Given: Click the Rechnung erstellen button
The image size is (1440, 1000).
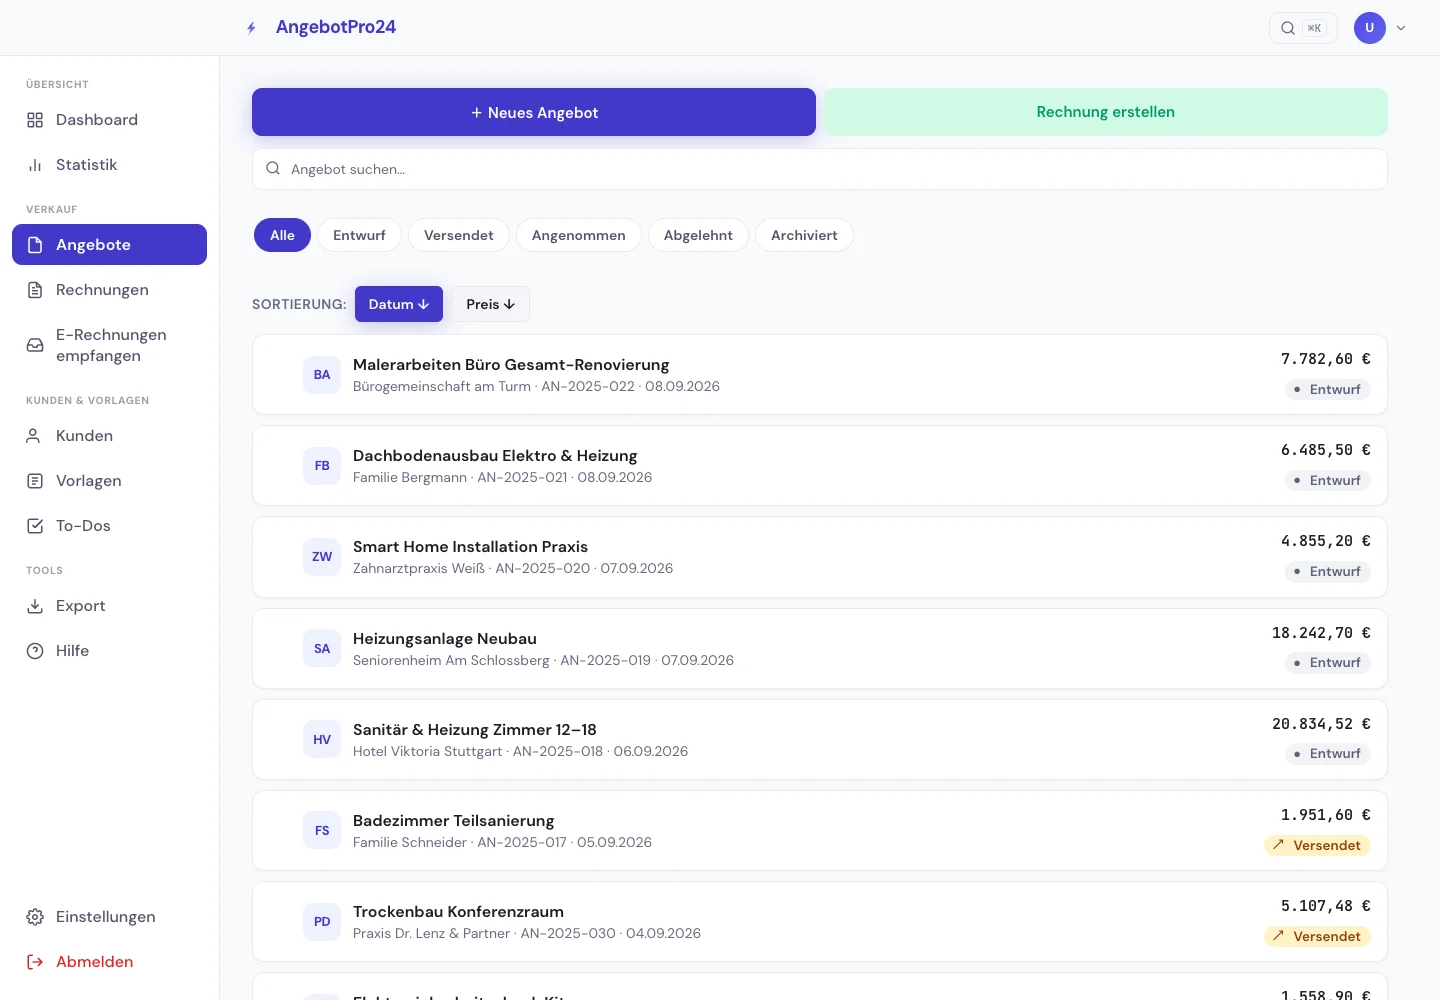Looking at the screenshot, I should coord(1106,112).
